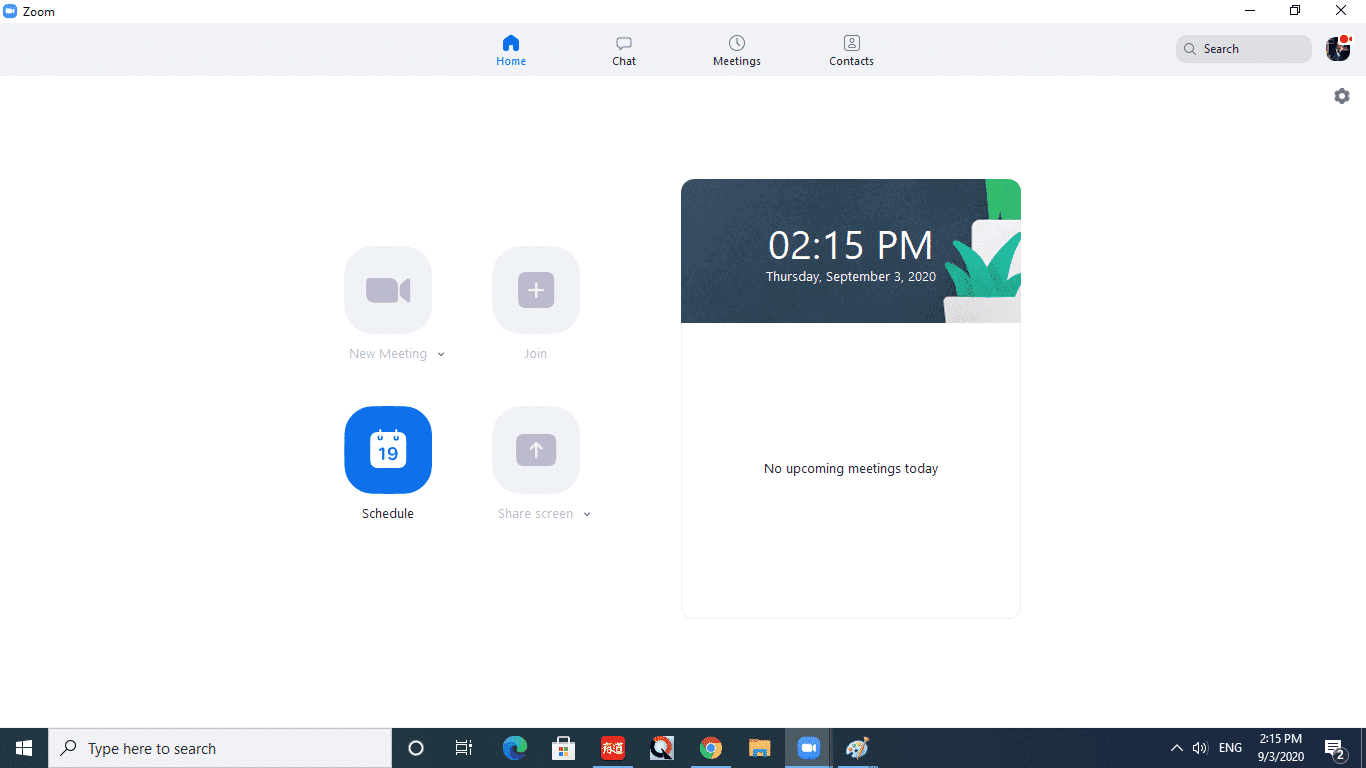Screen dimensions: 1366x768
Task: Open the Settings gear icon
Action: pos(1342,96)
